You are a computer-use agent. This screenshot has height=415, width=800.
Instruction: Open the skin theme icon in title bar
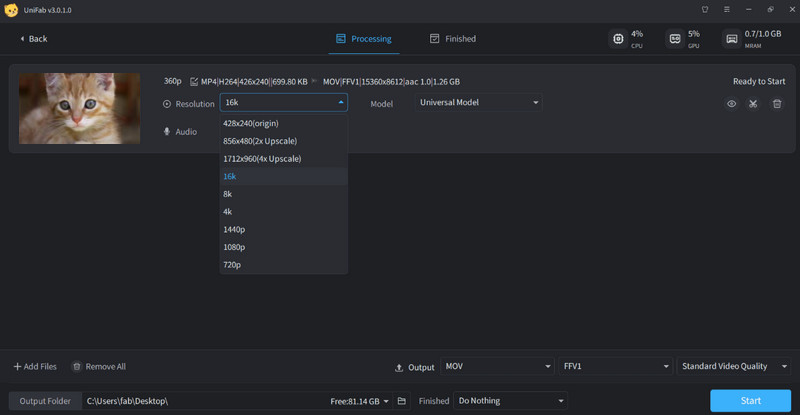706,10
